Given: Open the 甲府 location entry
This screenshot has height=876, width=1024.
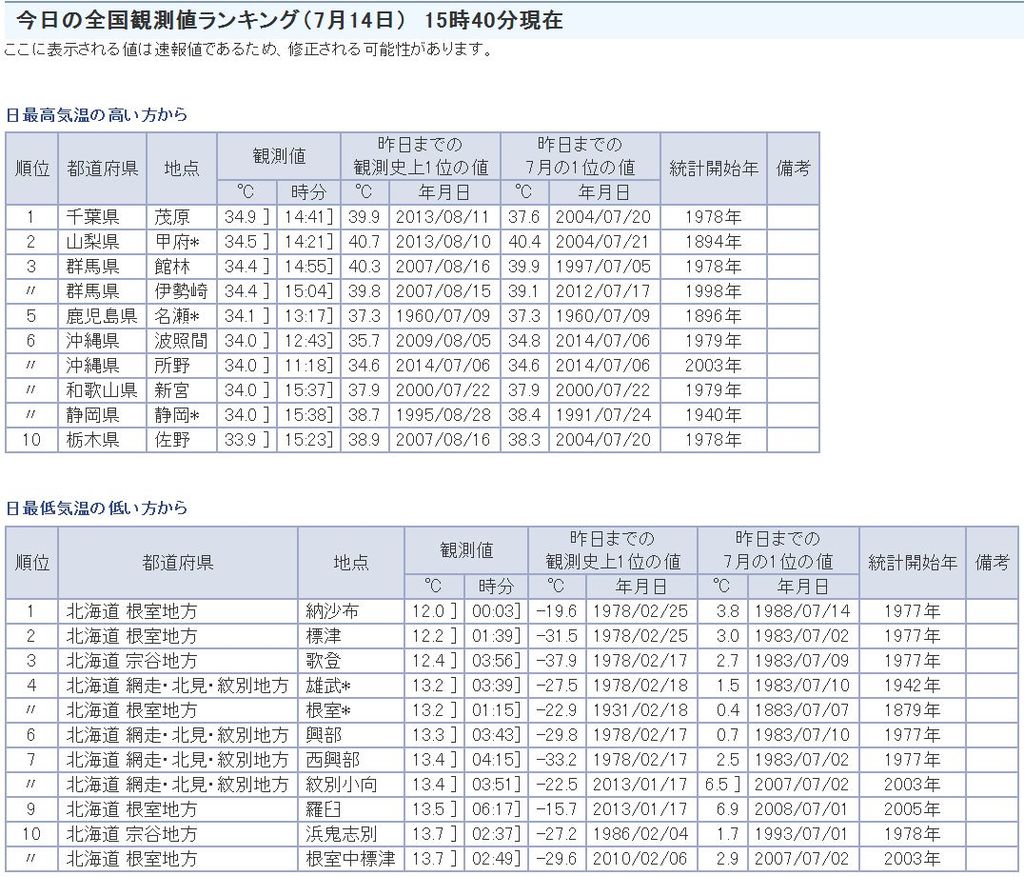Looking at the screenshot, I should click(174, 242).
